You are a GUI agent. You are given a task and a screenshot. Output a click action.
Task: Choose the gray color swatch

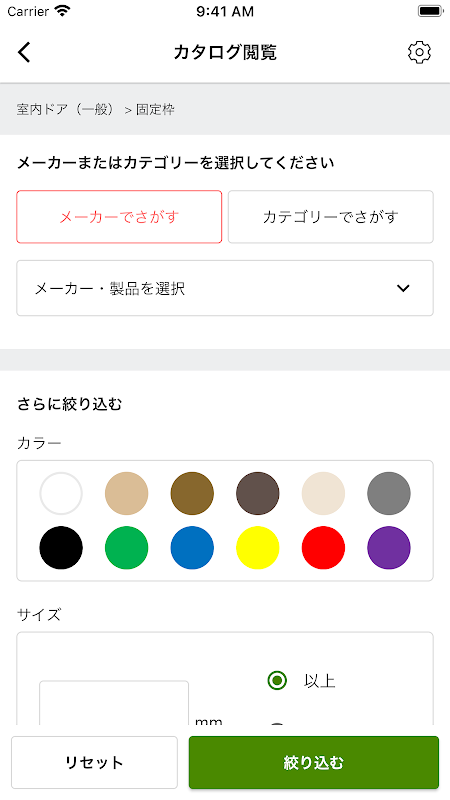coord(389,493)
